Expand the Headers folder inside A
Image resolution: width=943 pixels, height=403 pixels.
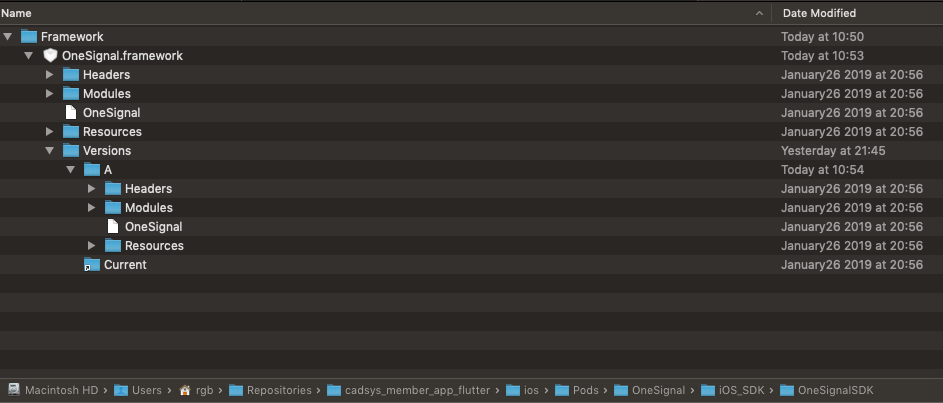[92, 189]
